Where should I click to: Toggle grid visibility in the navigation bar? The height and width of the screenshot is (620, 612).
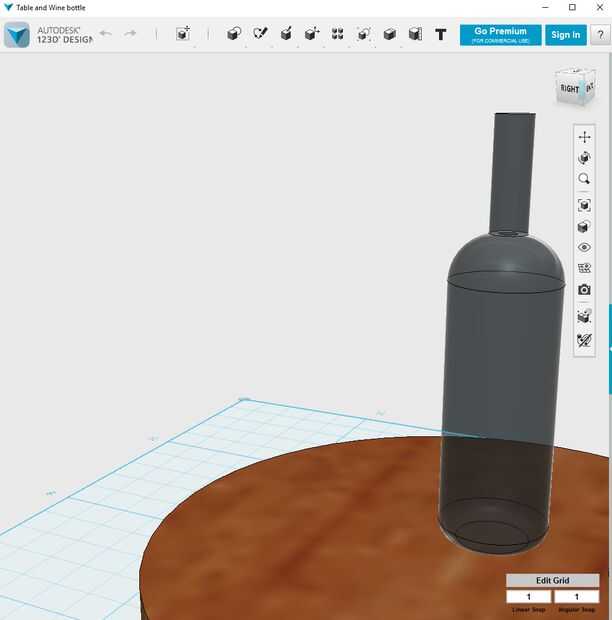(584, 268)
